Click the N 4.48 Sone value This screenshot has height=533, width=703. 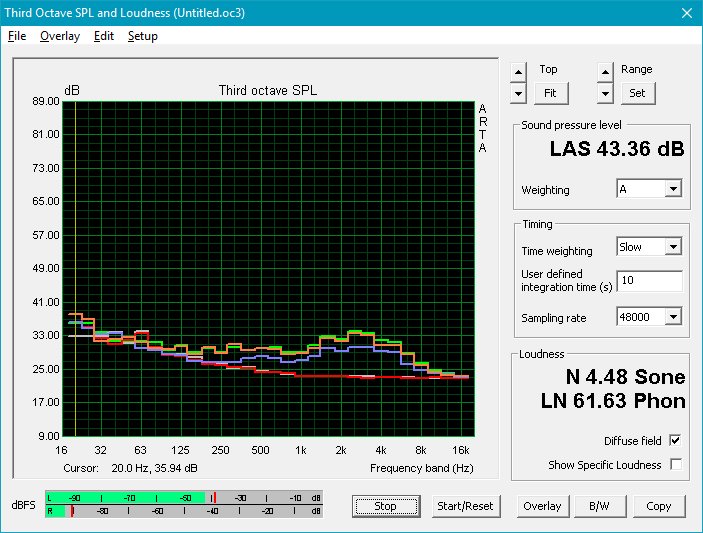tap(625, 377)
